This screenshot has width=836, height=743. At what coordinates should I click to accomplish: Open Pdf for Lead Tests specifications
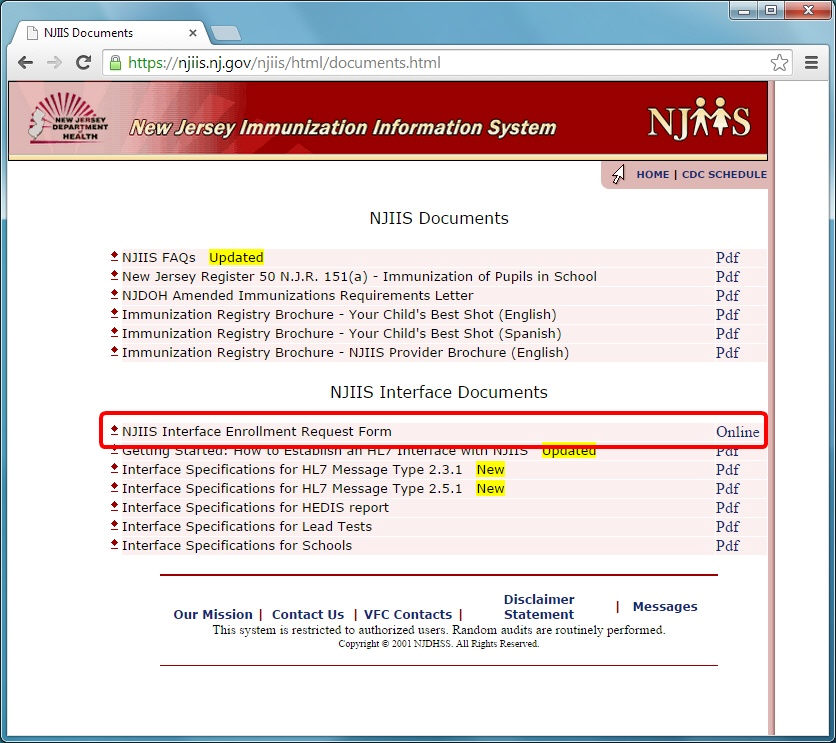[727, 527]
